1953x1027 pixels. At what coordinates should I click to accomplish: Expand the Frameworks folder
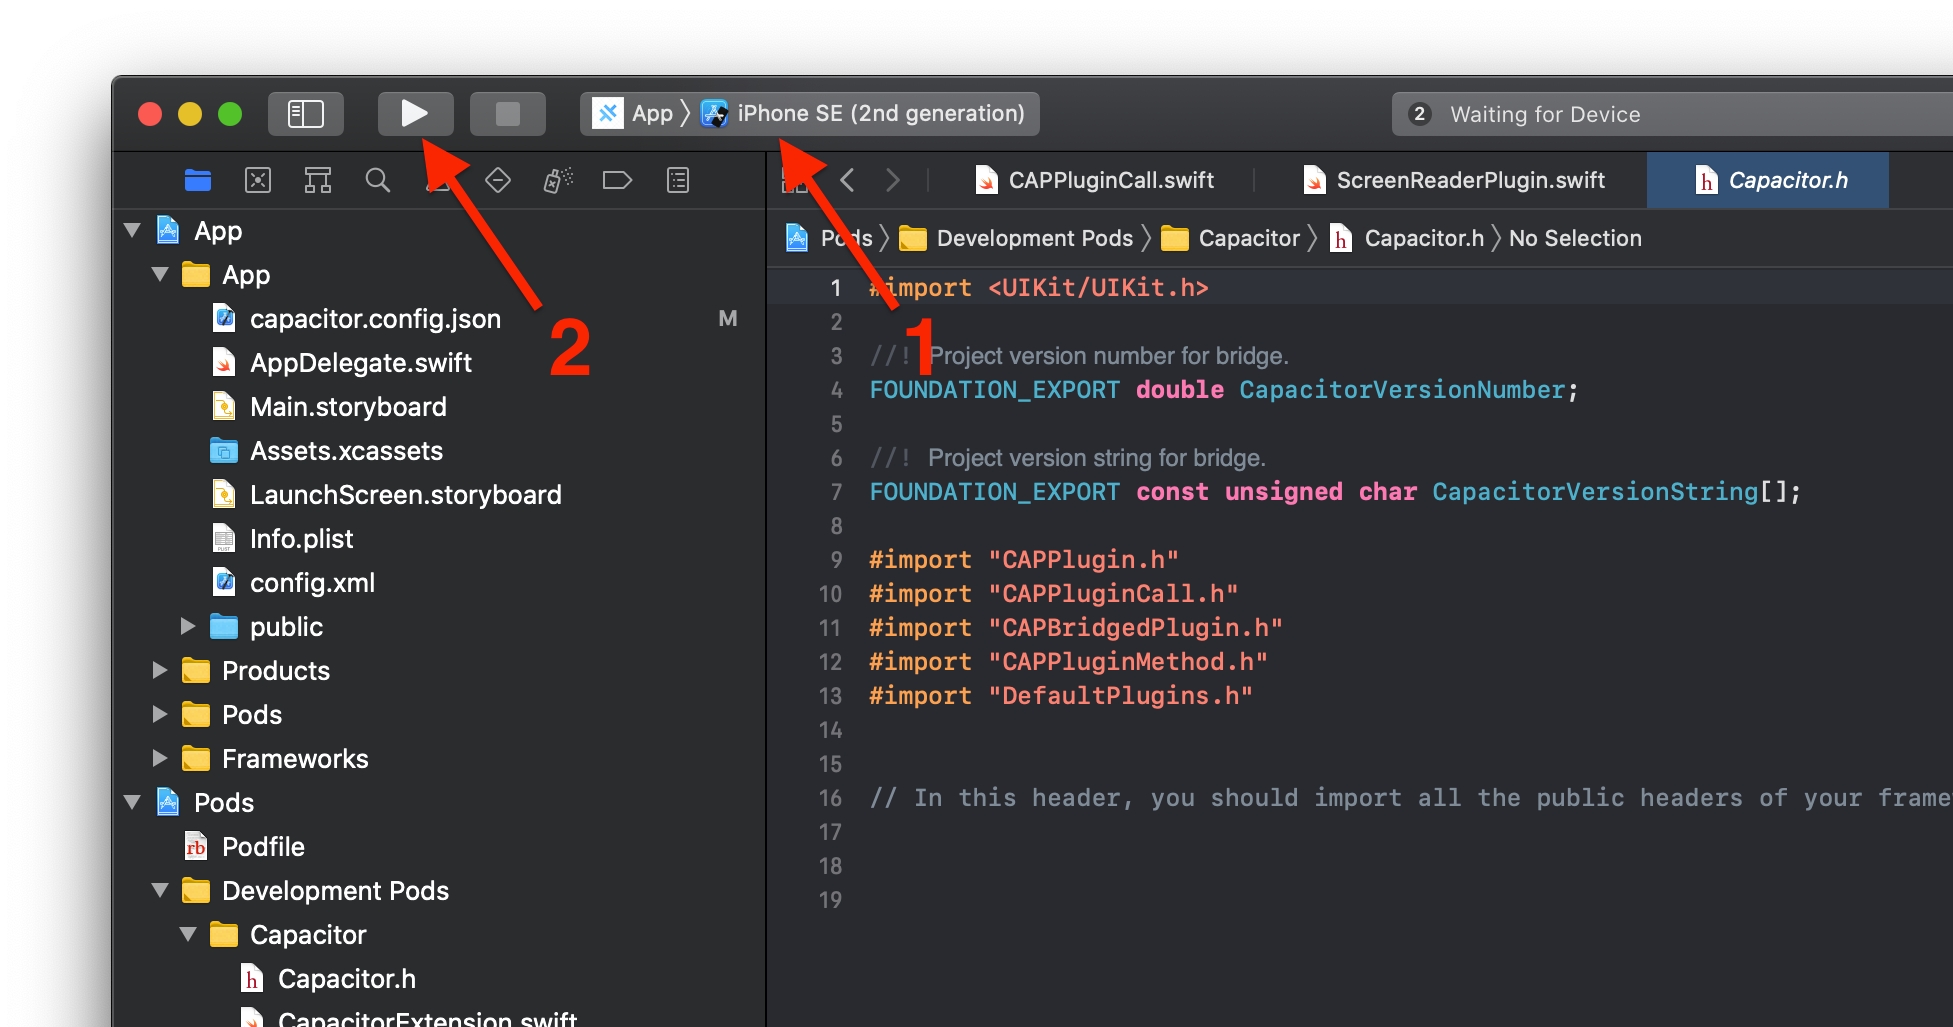coord(160,759)
